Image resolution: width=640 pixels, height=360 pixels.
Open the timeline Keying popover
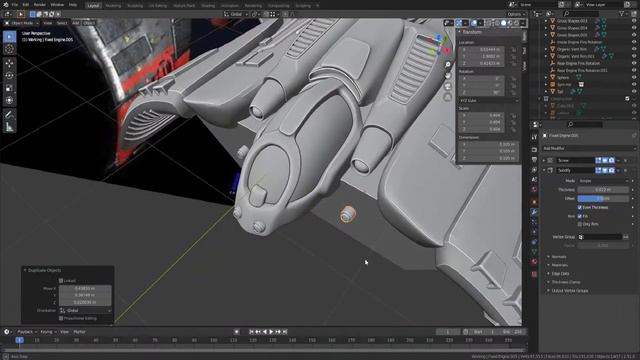click(x=48, y=332)
